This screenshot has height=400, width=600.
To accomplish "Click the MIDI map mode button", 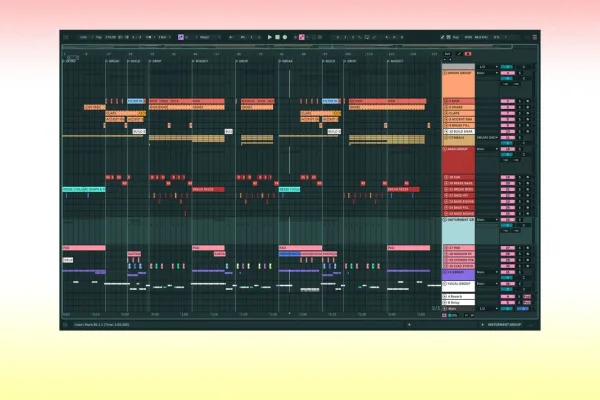I will (468, 37).
